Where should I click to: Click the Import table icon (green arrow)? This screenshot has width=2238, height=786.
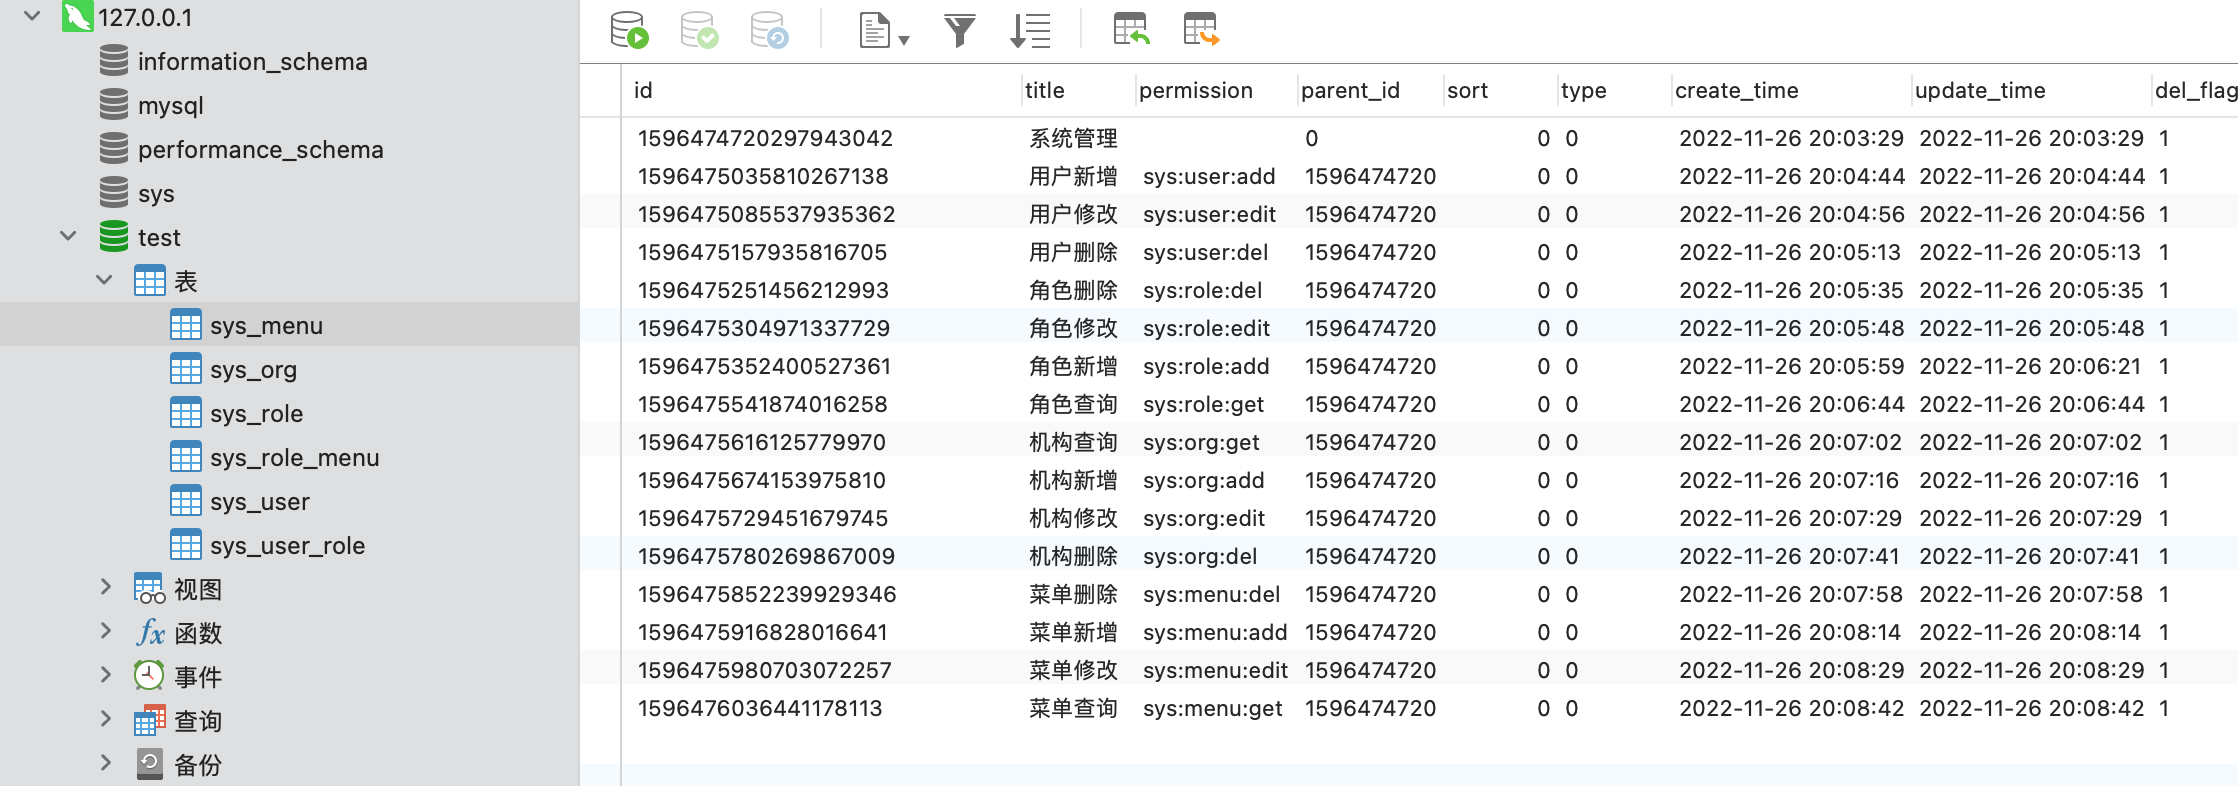(1131, 30)
